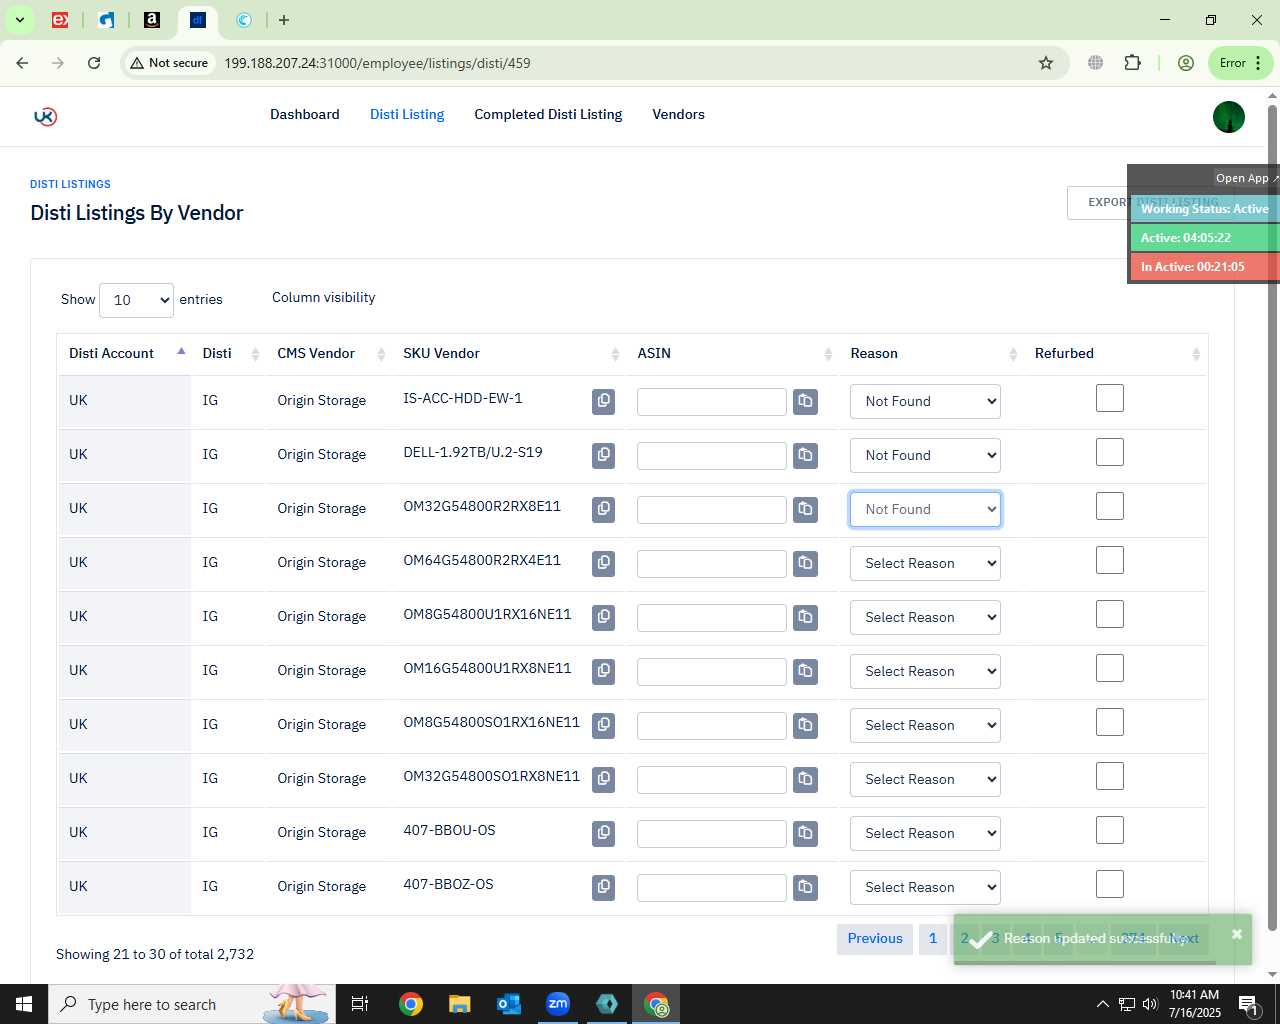1280x1024 pixels.
Task: Sort table by SKU Vendor column
Action: [x=511, y=354]
